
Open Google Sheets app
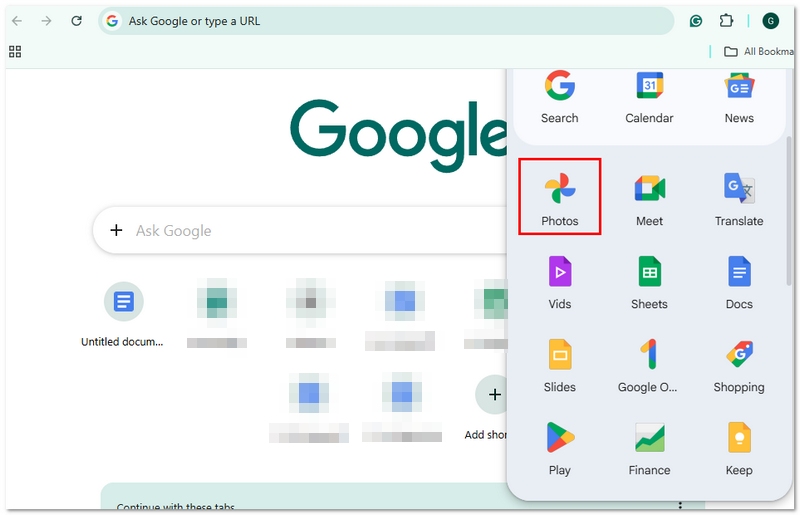coord(649,282)
